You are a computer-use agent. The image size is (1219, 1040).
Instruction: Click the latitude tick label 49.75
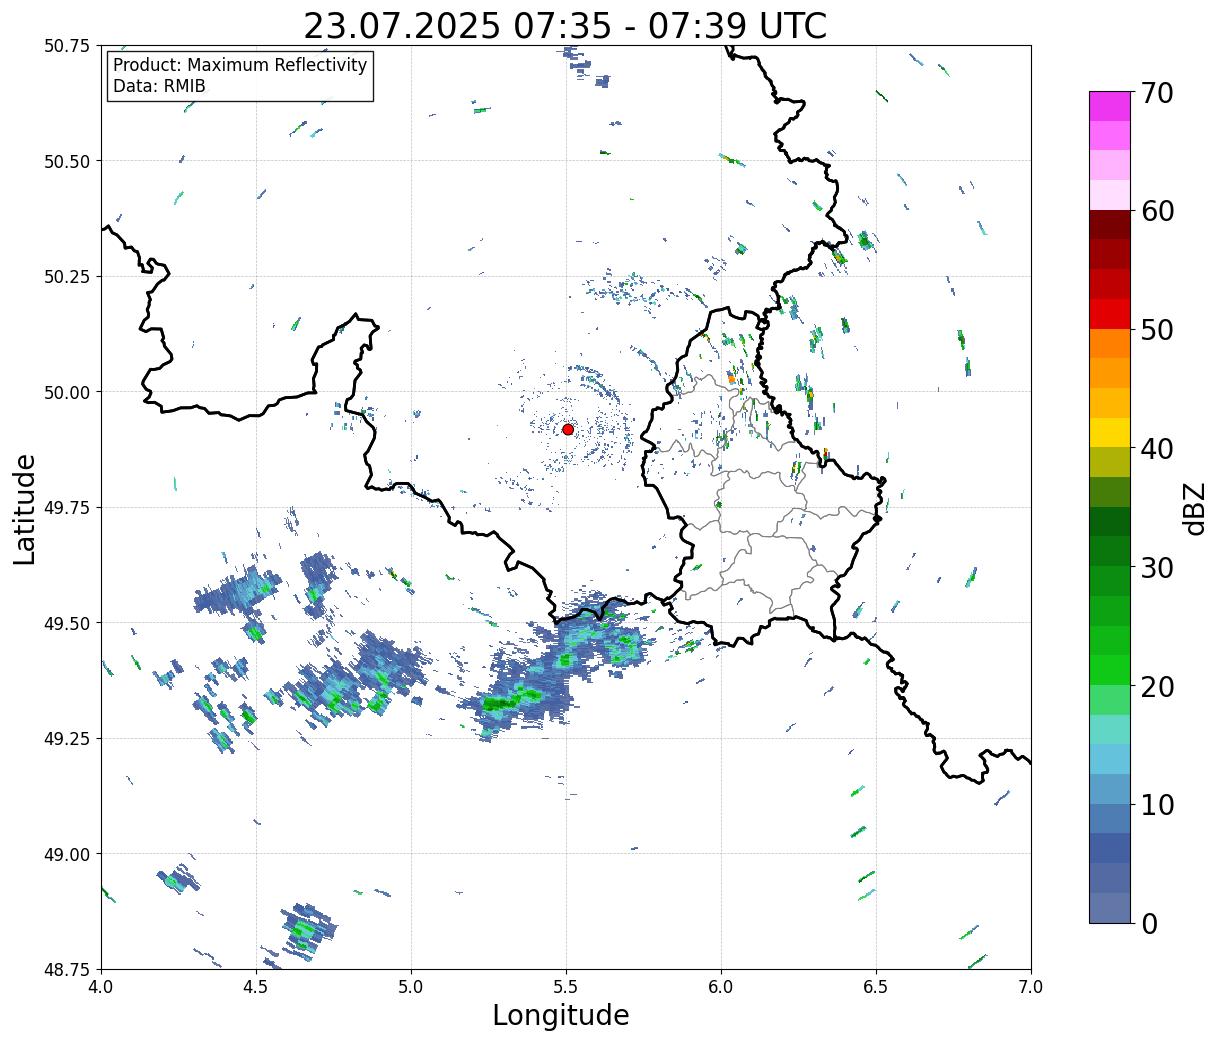point(67,508)
